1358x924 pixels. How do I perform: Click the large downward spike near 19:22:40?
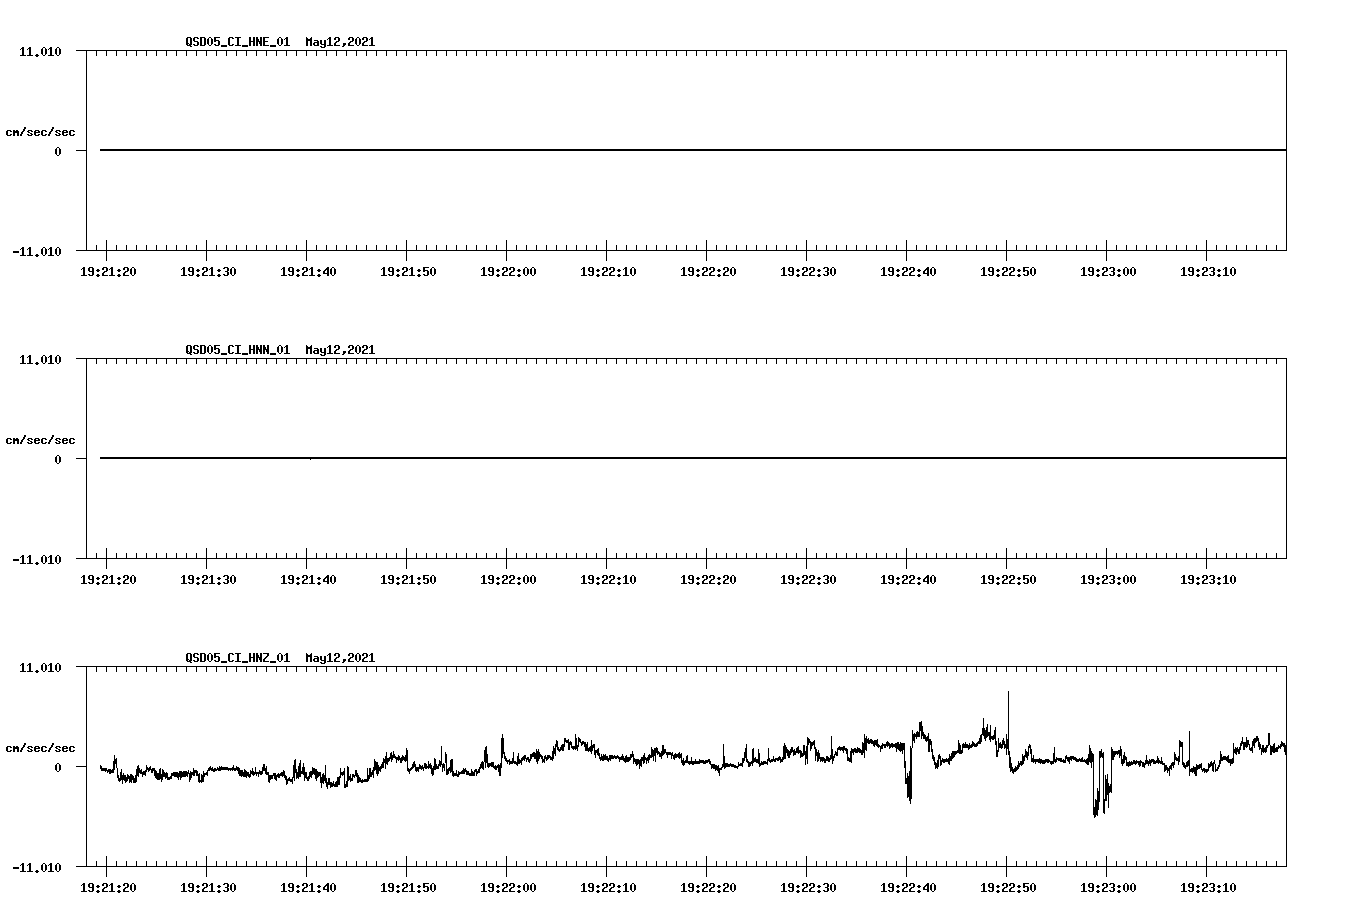click(908, 790)
